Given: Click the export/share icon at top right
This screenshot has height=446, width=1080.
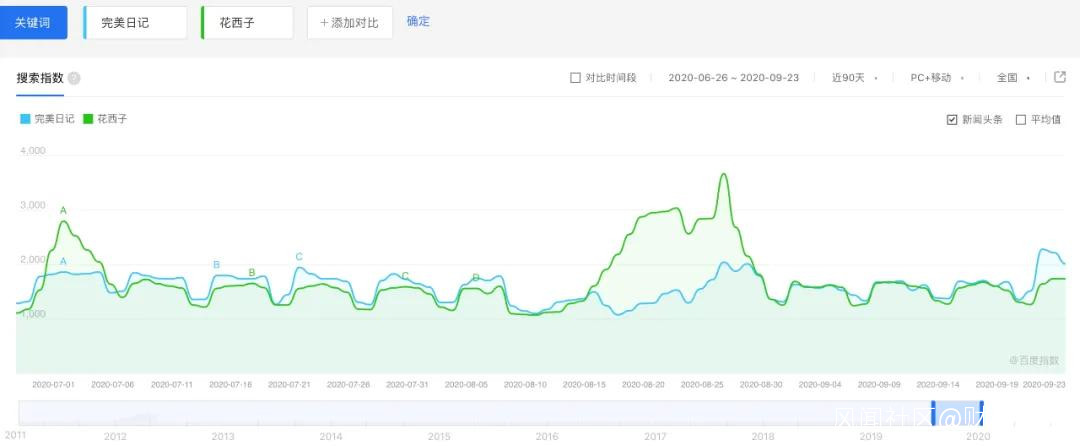Looking at the screenshot, I should [x=1060, y=77].
